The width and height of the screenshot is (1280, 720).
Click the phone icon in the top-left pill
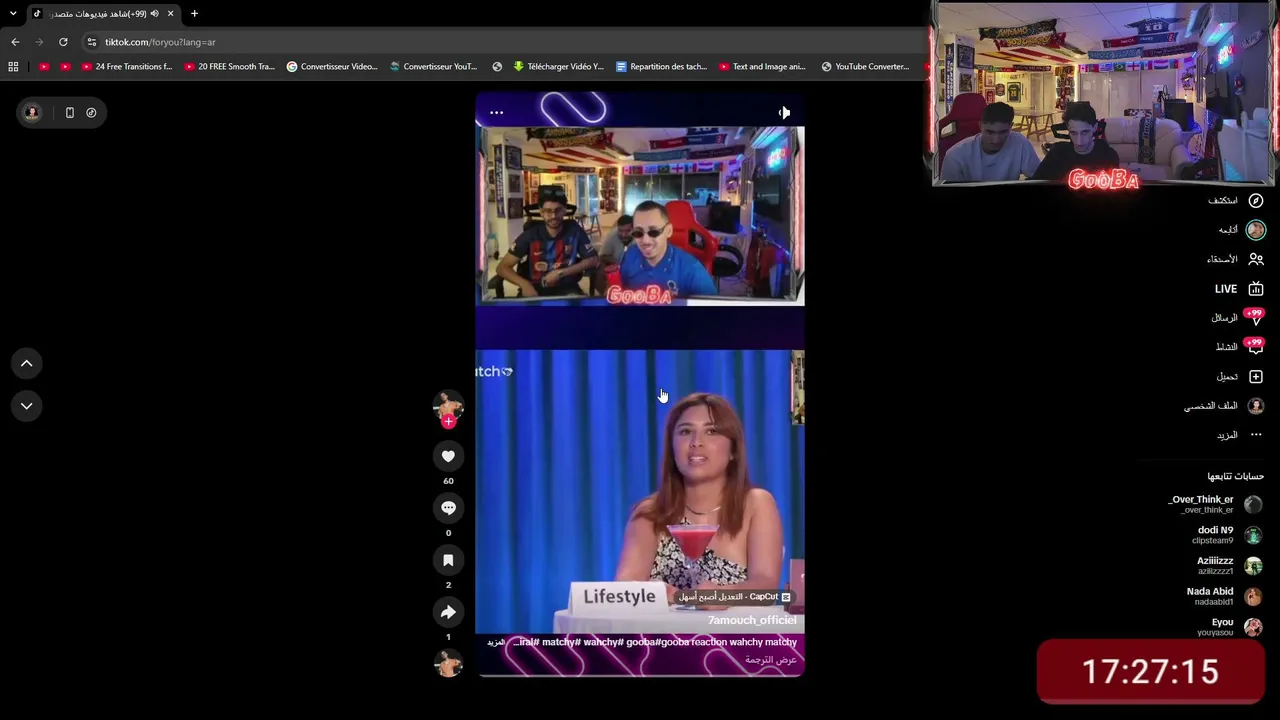click(70, 113)
